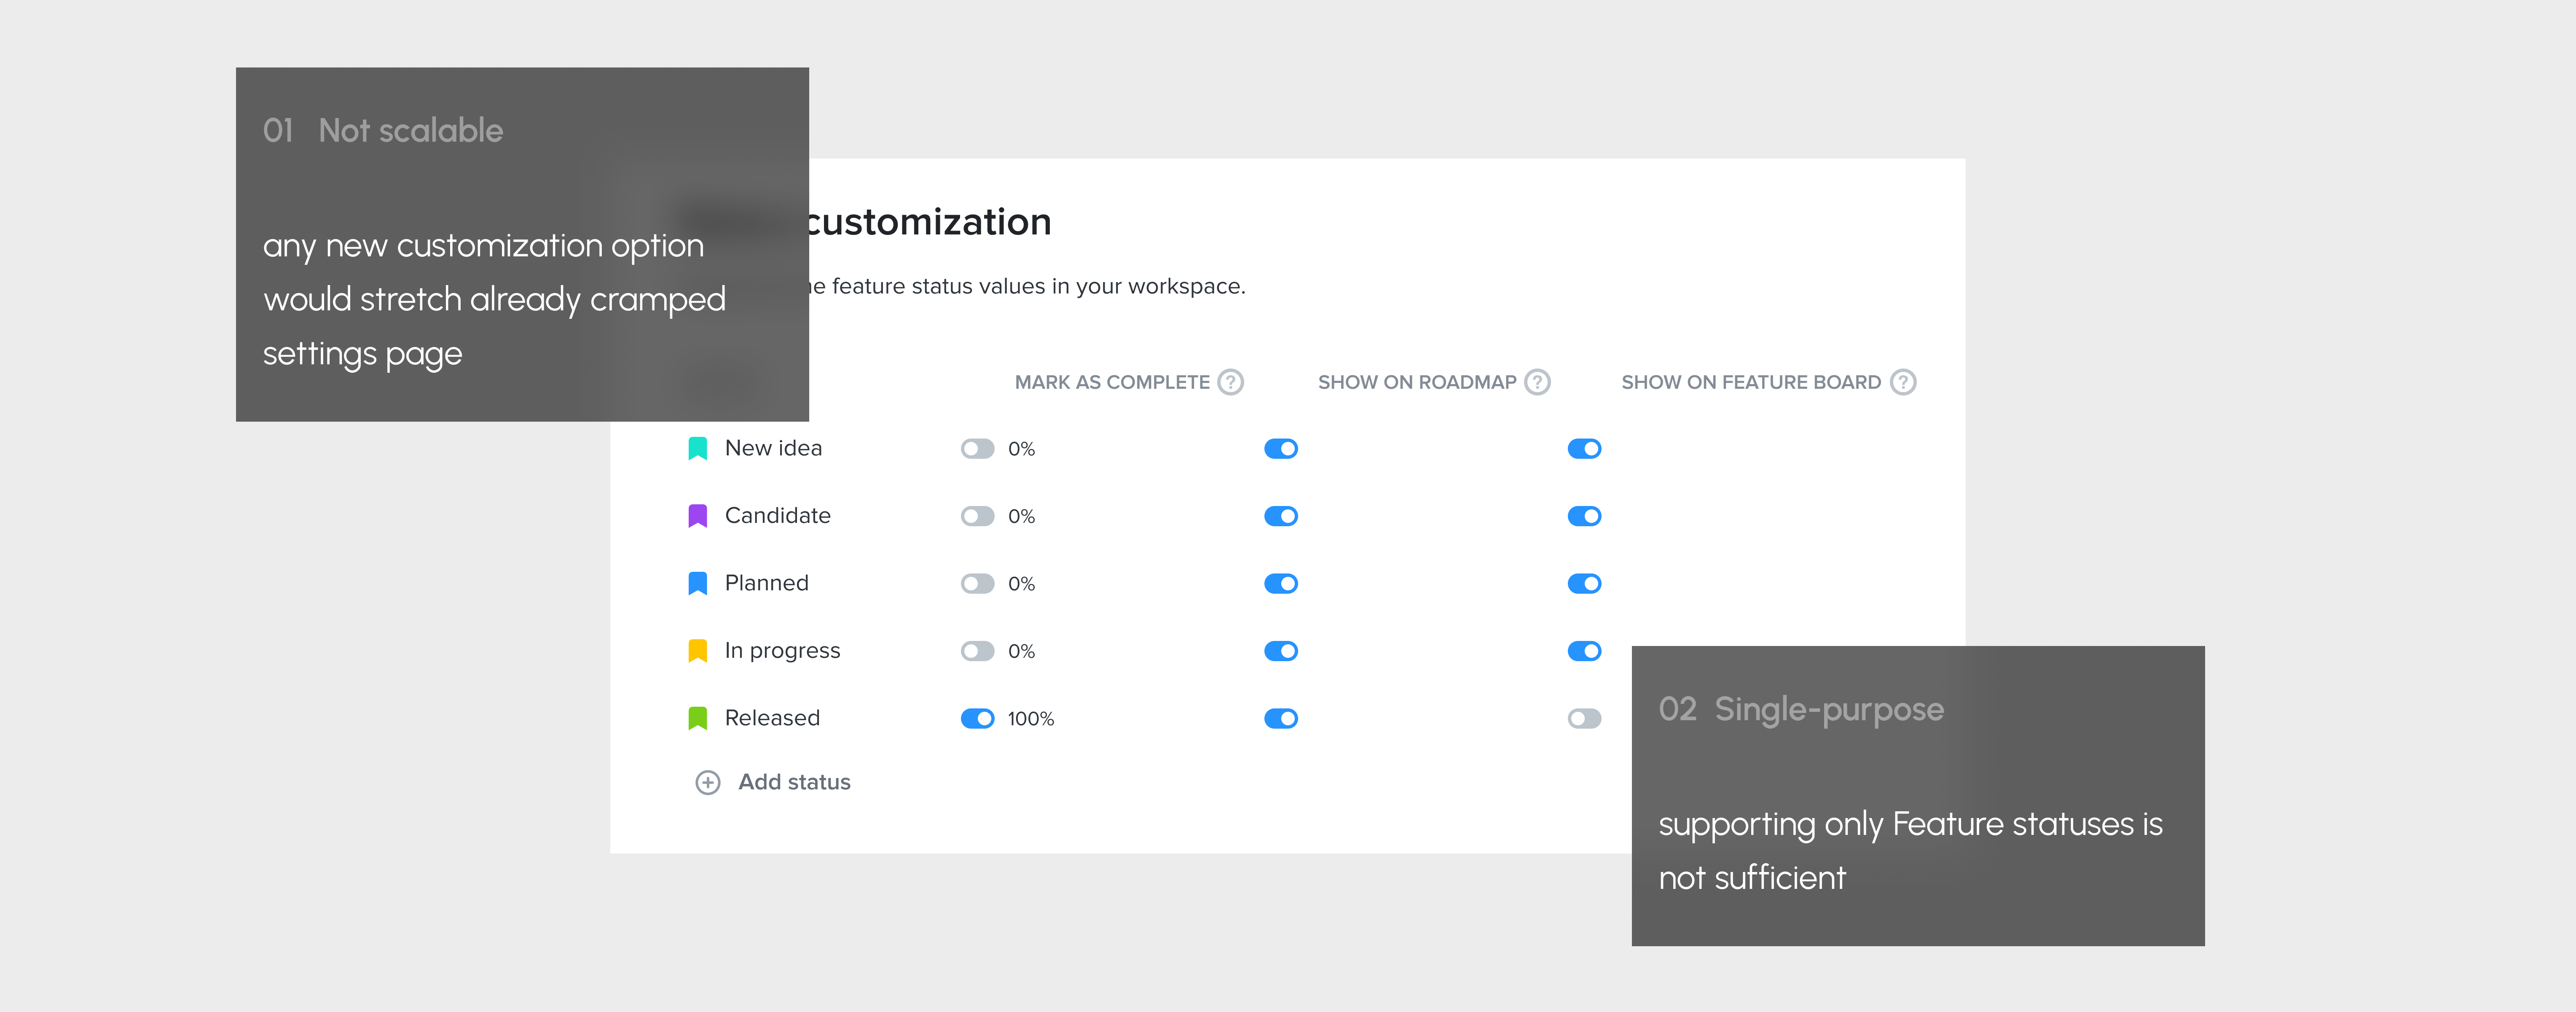Open help for Show on Feature Board
The width and height of the screenshot is (2576, 1012).
(1903, 382)
